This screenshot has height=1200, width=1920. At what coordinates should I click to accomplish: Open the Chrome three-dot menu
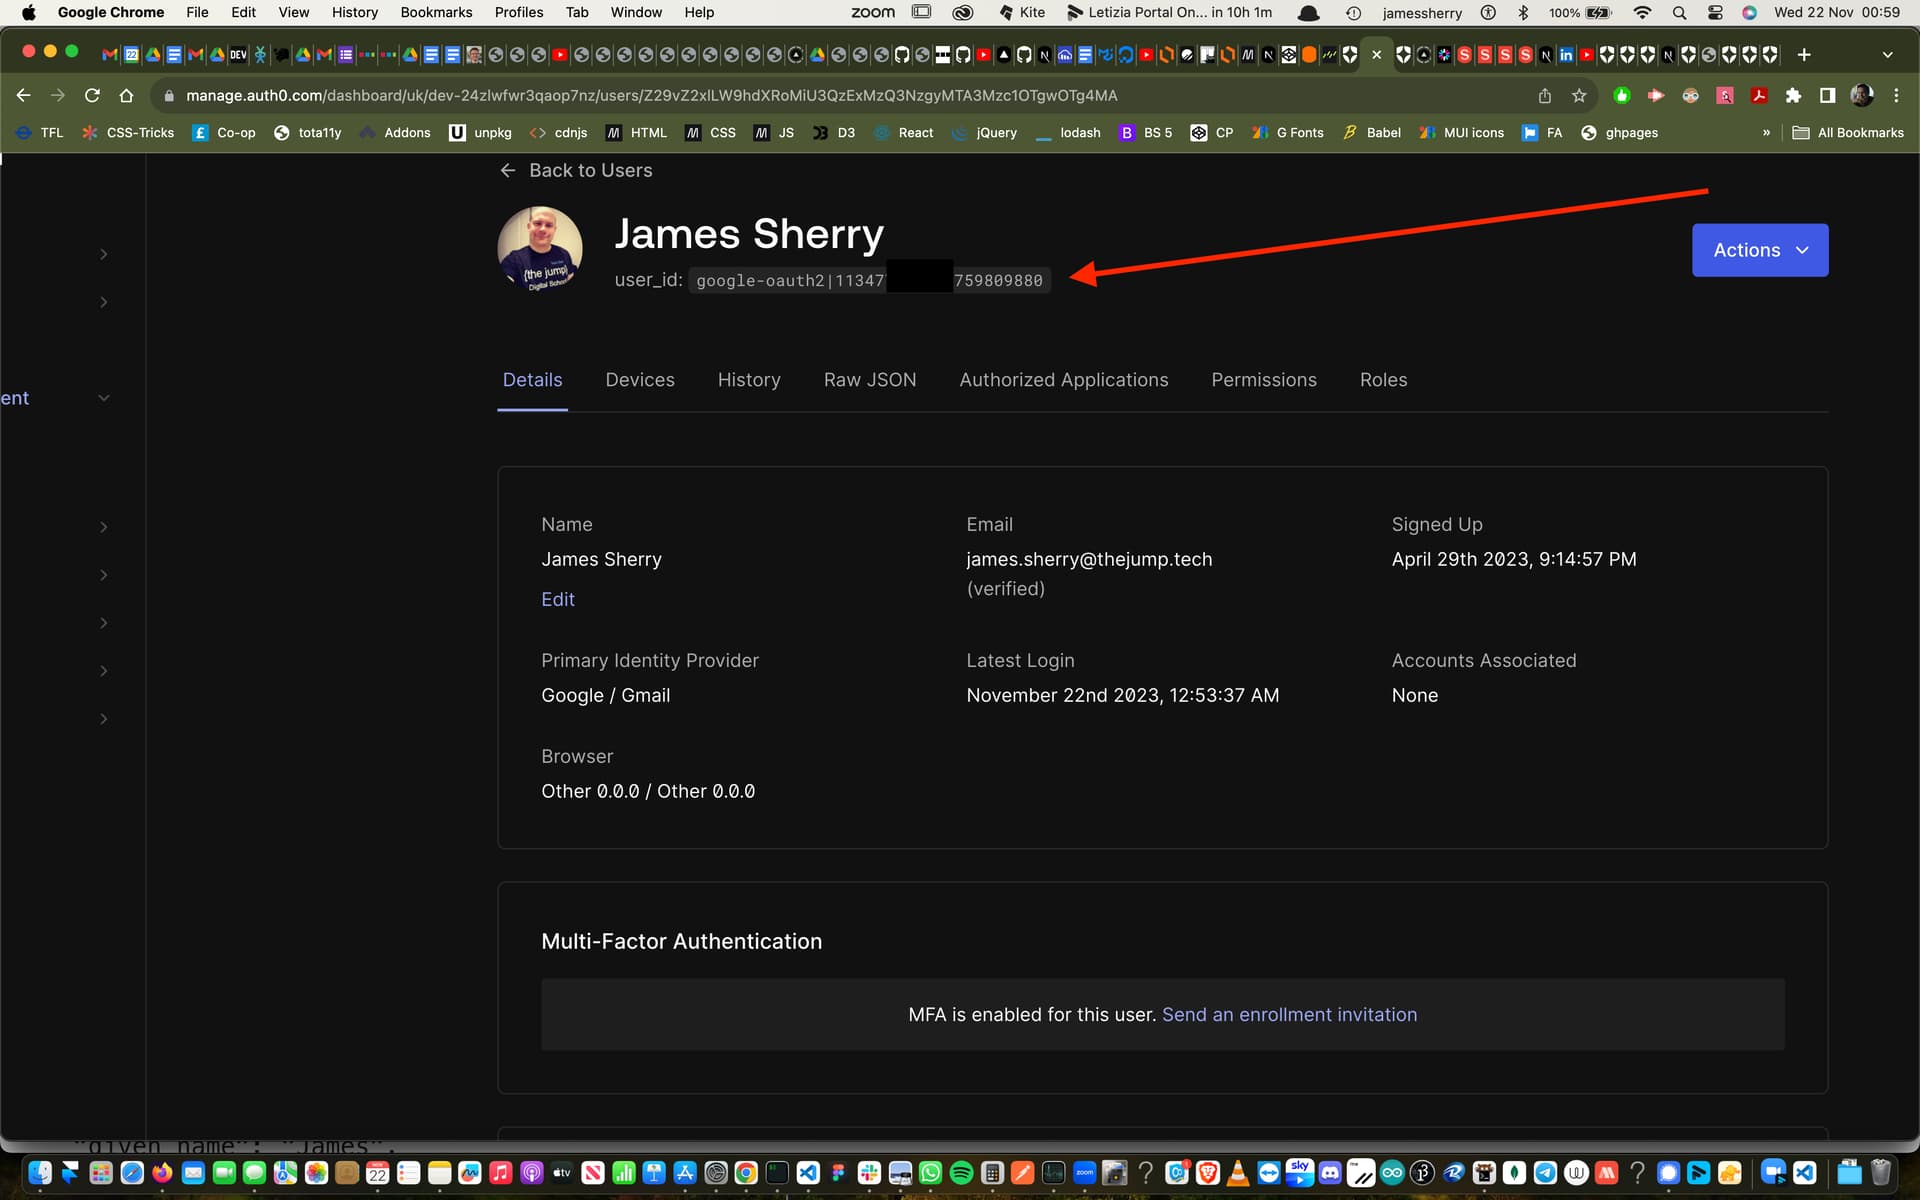(1896, 96)
